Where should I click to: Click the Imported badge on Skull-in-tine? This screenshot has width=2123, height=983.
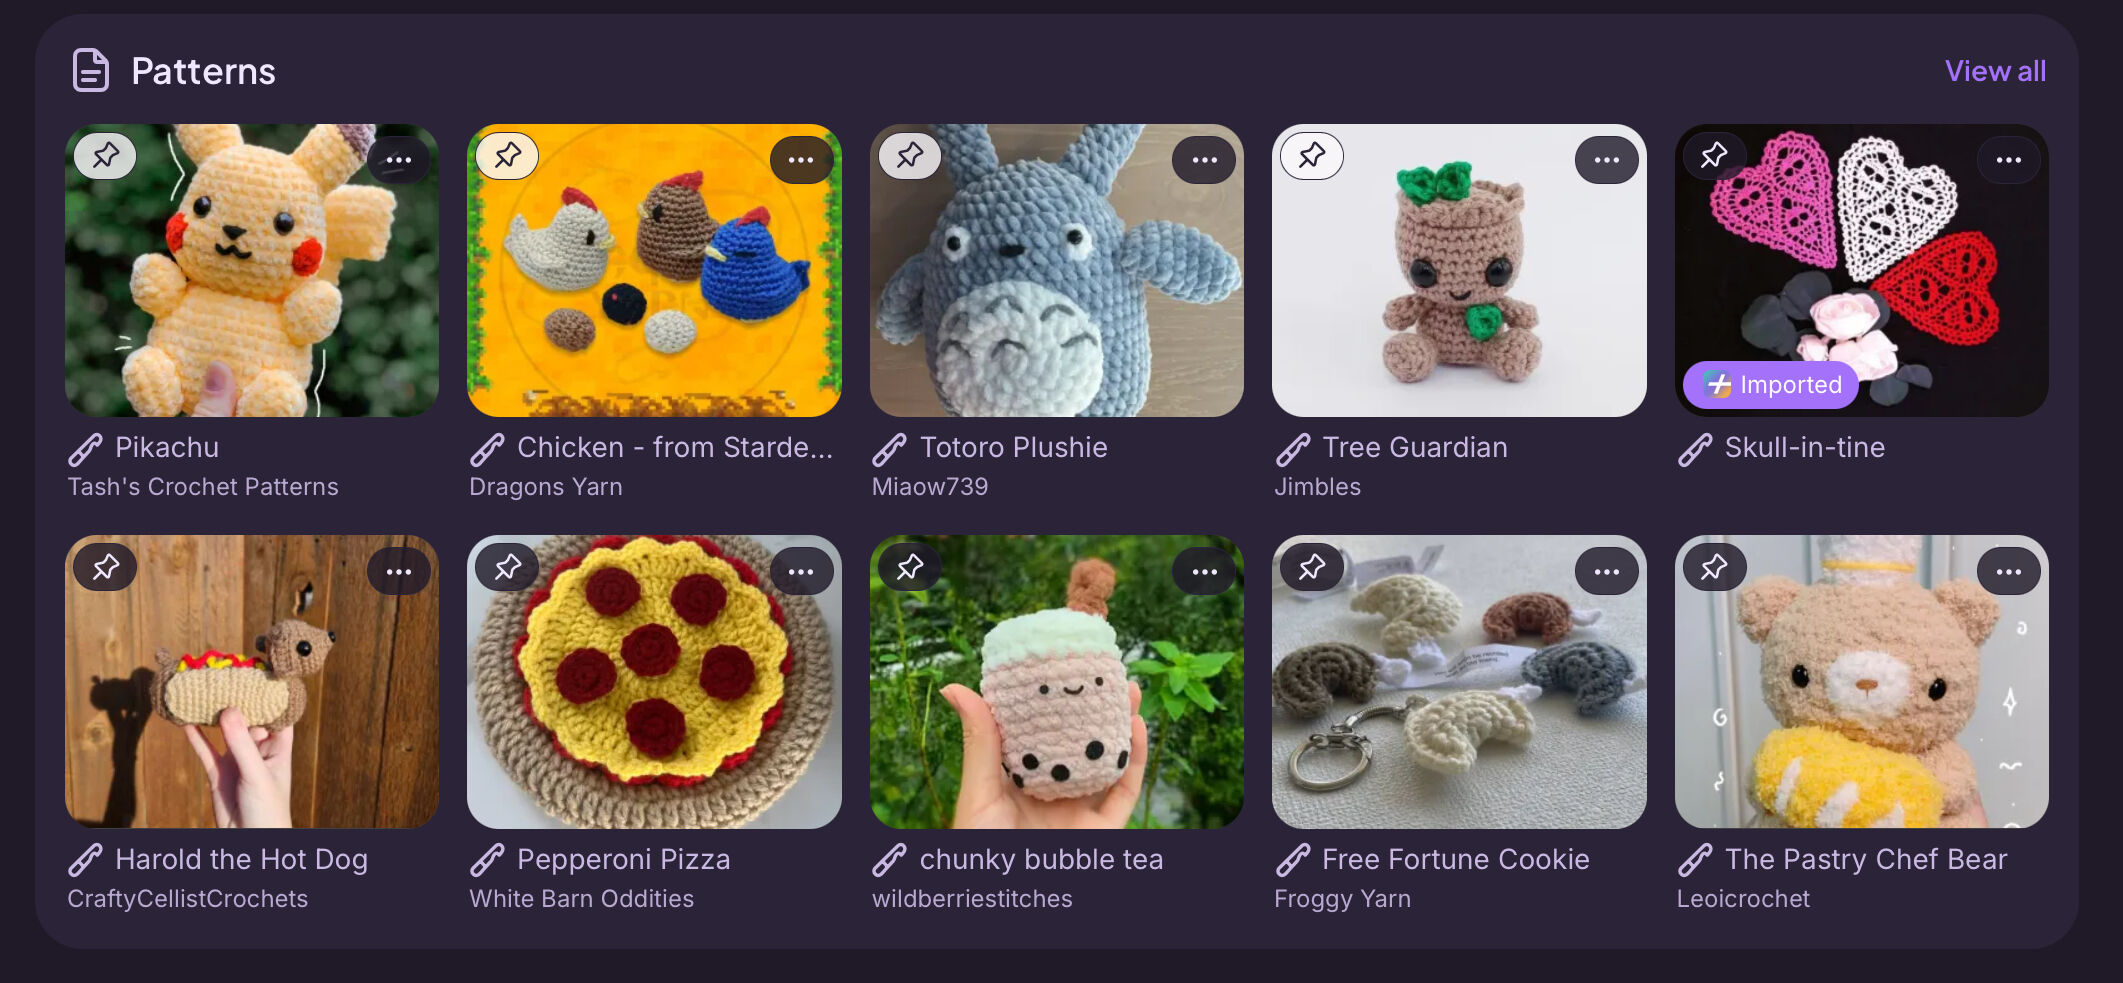pyautogui.click(x=1770, y=385)
